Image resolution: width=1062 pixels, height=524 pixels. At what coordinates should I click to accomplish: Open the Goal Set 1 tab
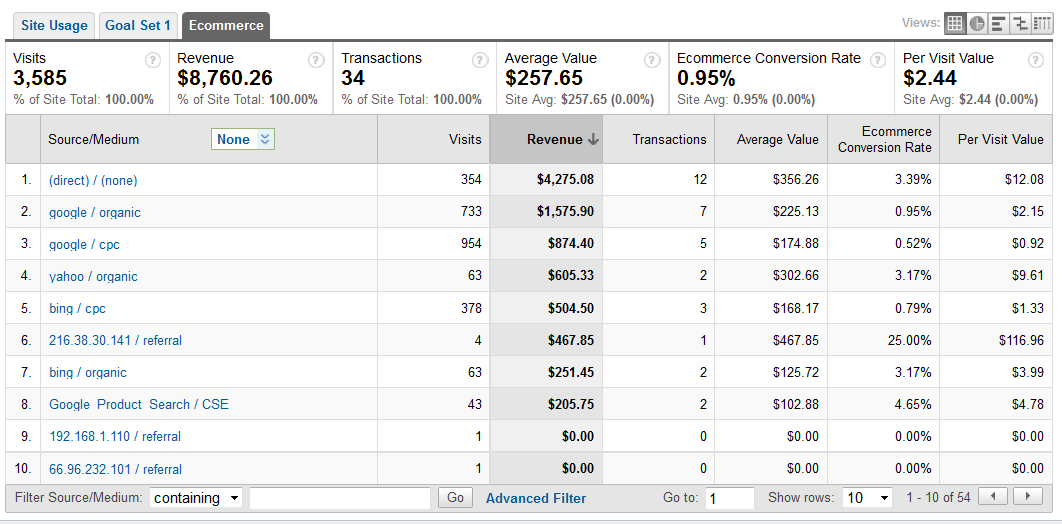tap(137, 25)
